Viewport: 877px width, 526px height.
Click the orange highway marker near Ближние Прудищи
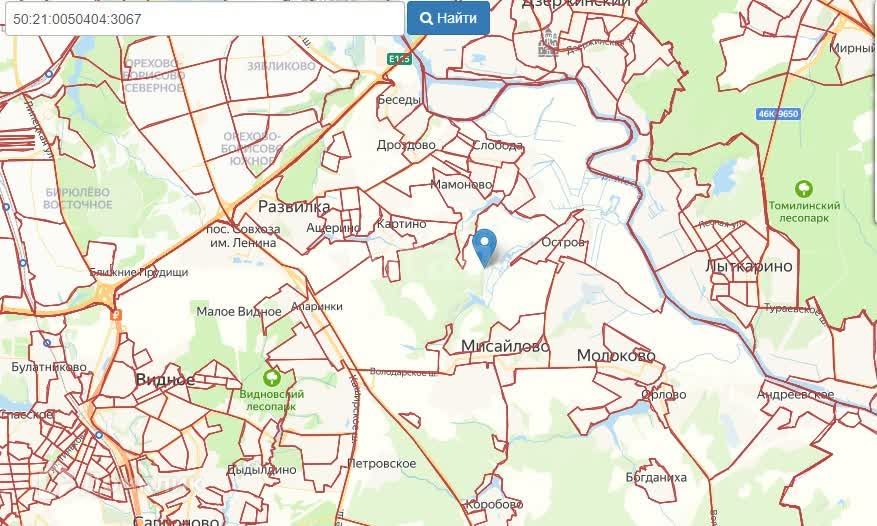click(x=116, y=315)
